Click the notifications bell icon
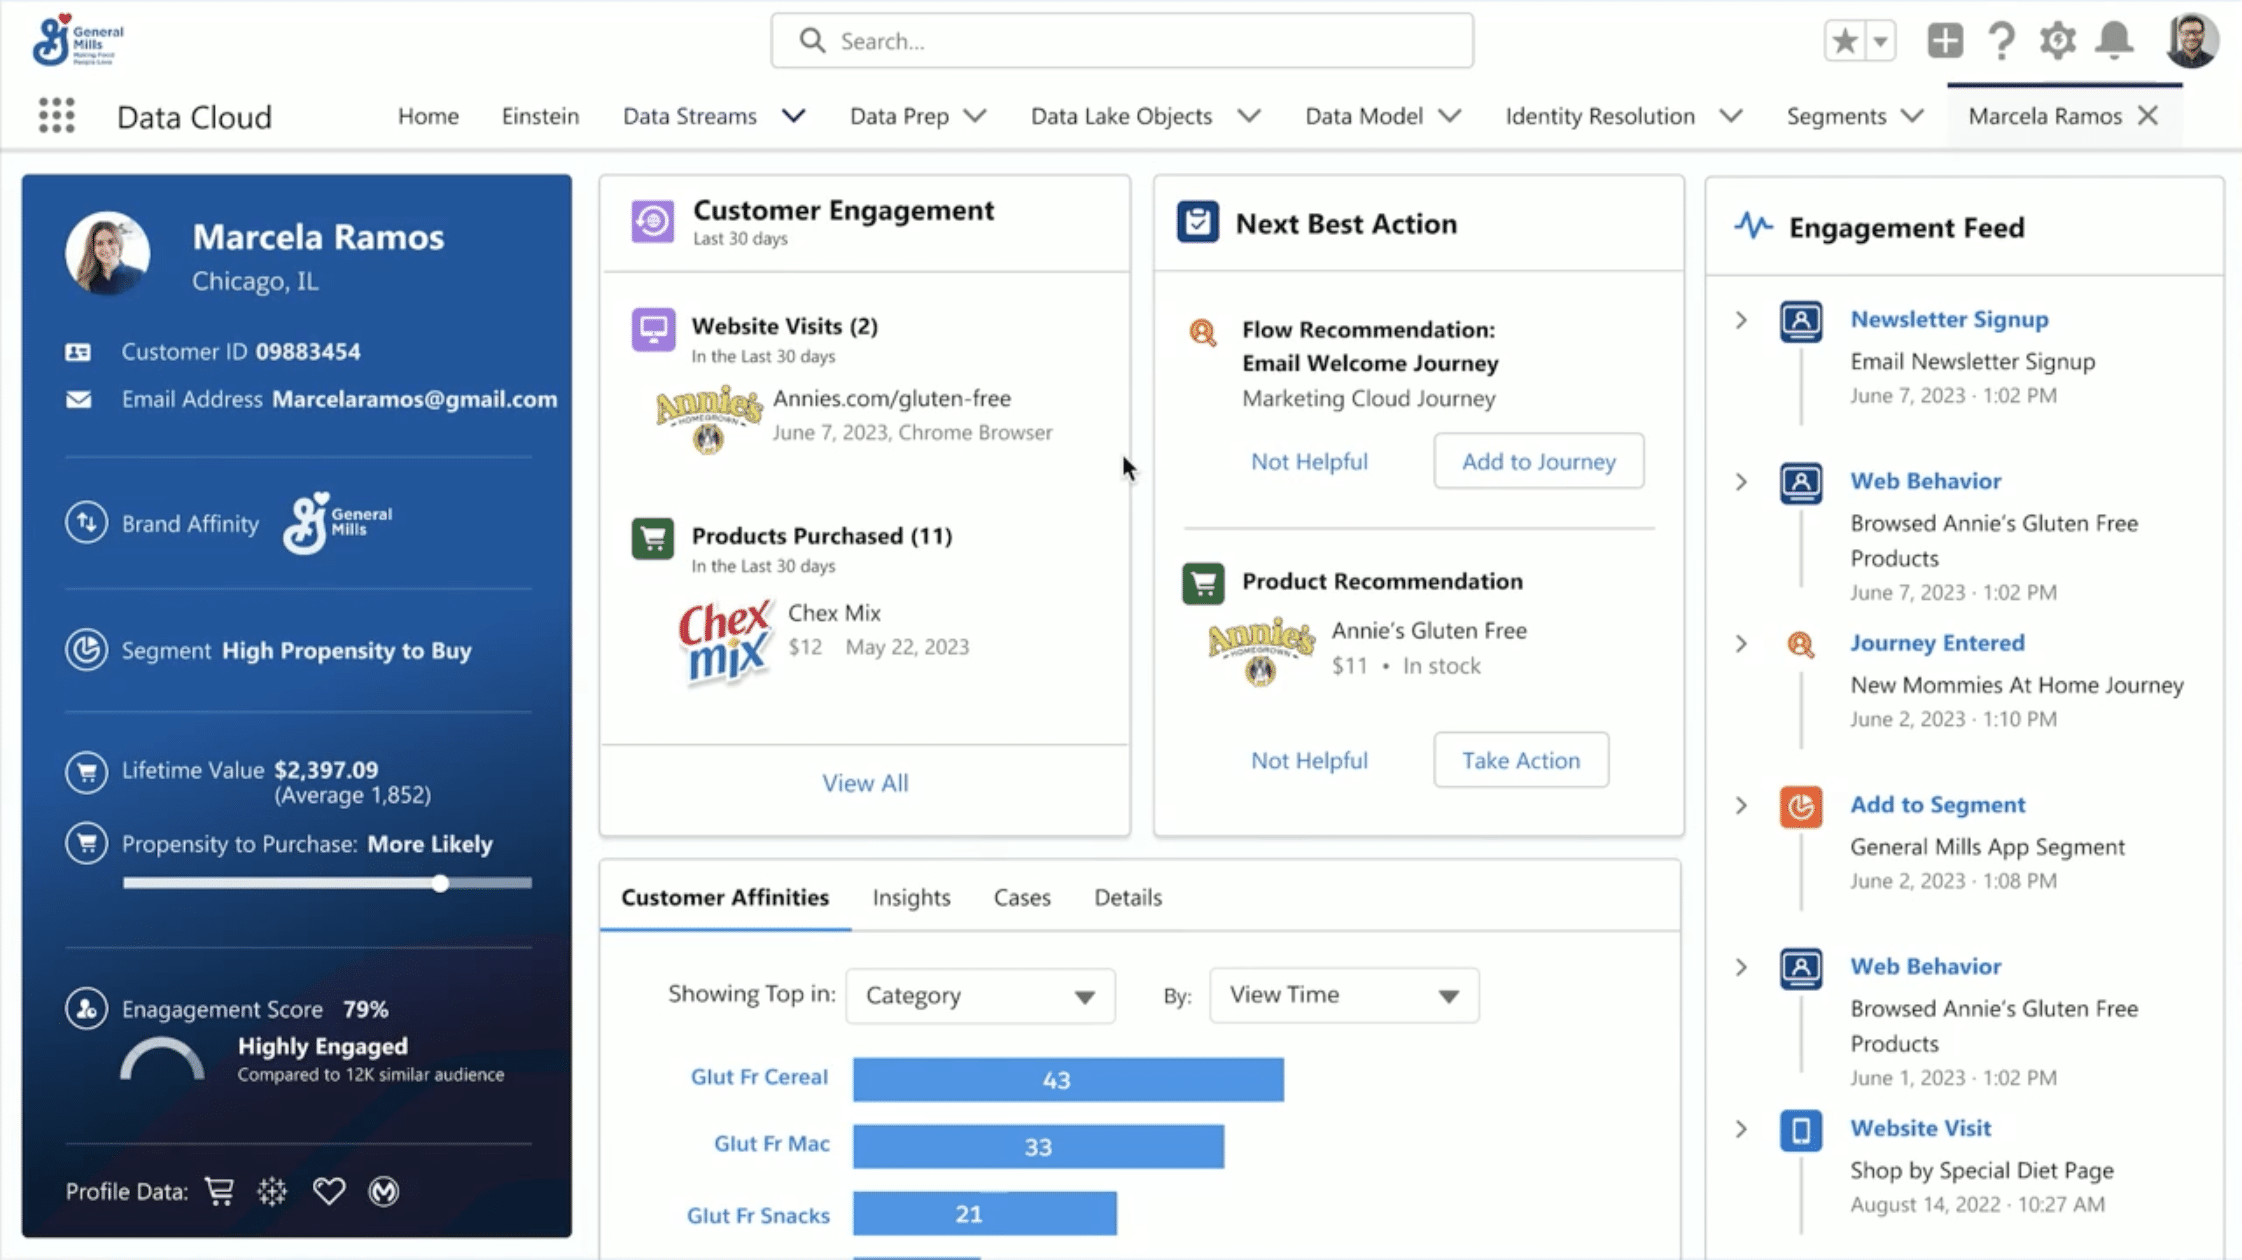Image resolution: width=2242 pixels, height=1260 pixels. tap(2114, 41)
